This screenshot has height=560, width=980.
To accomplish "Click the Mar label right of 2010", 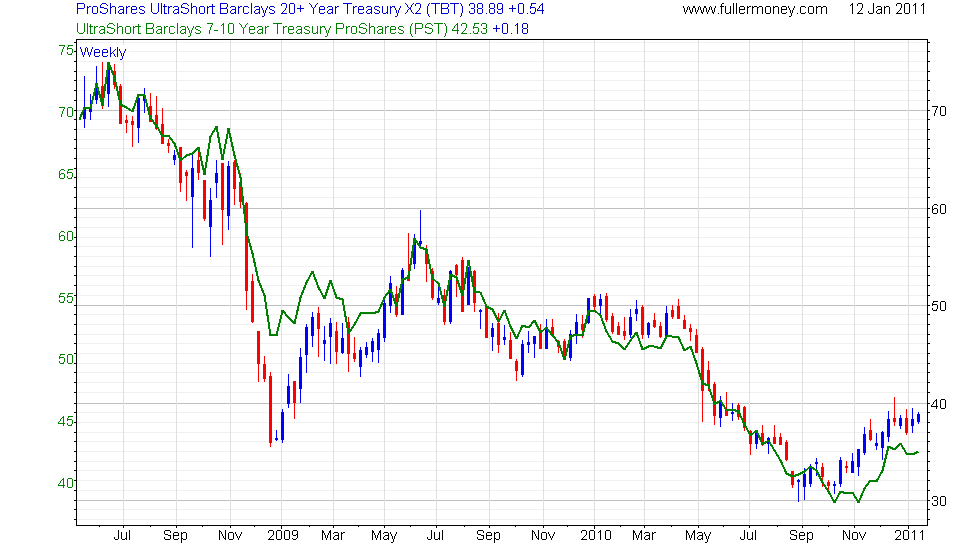I will pos(644,535).
